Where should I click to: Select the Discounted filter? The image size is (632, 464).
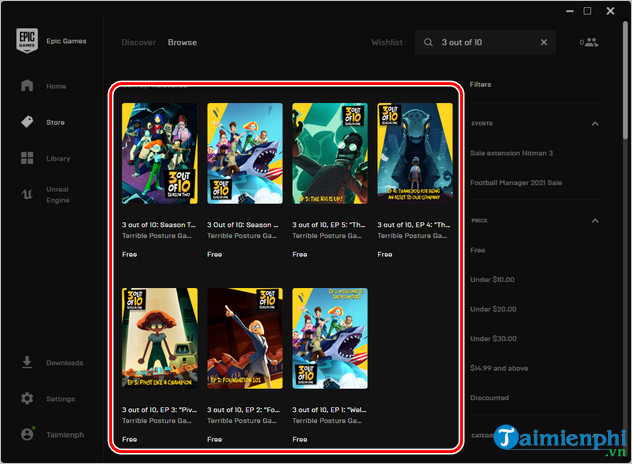(x=489, y=397)
